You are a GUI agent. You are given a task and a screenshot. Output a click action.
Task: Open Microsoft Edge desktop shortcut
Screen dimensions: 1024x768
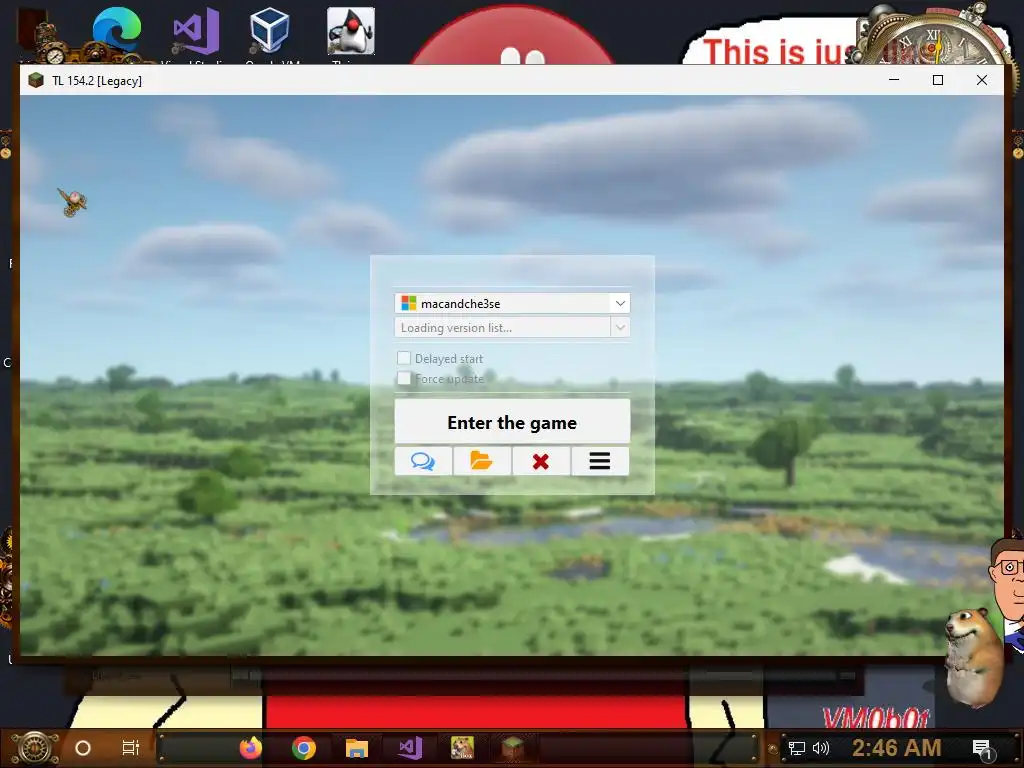tap(117, 31)
